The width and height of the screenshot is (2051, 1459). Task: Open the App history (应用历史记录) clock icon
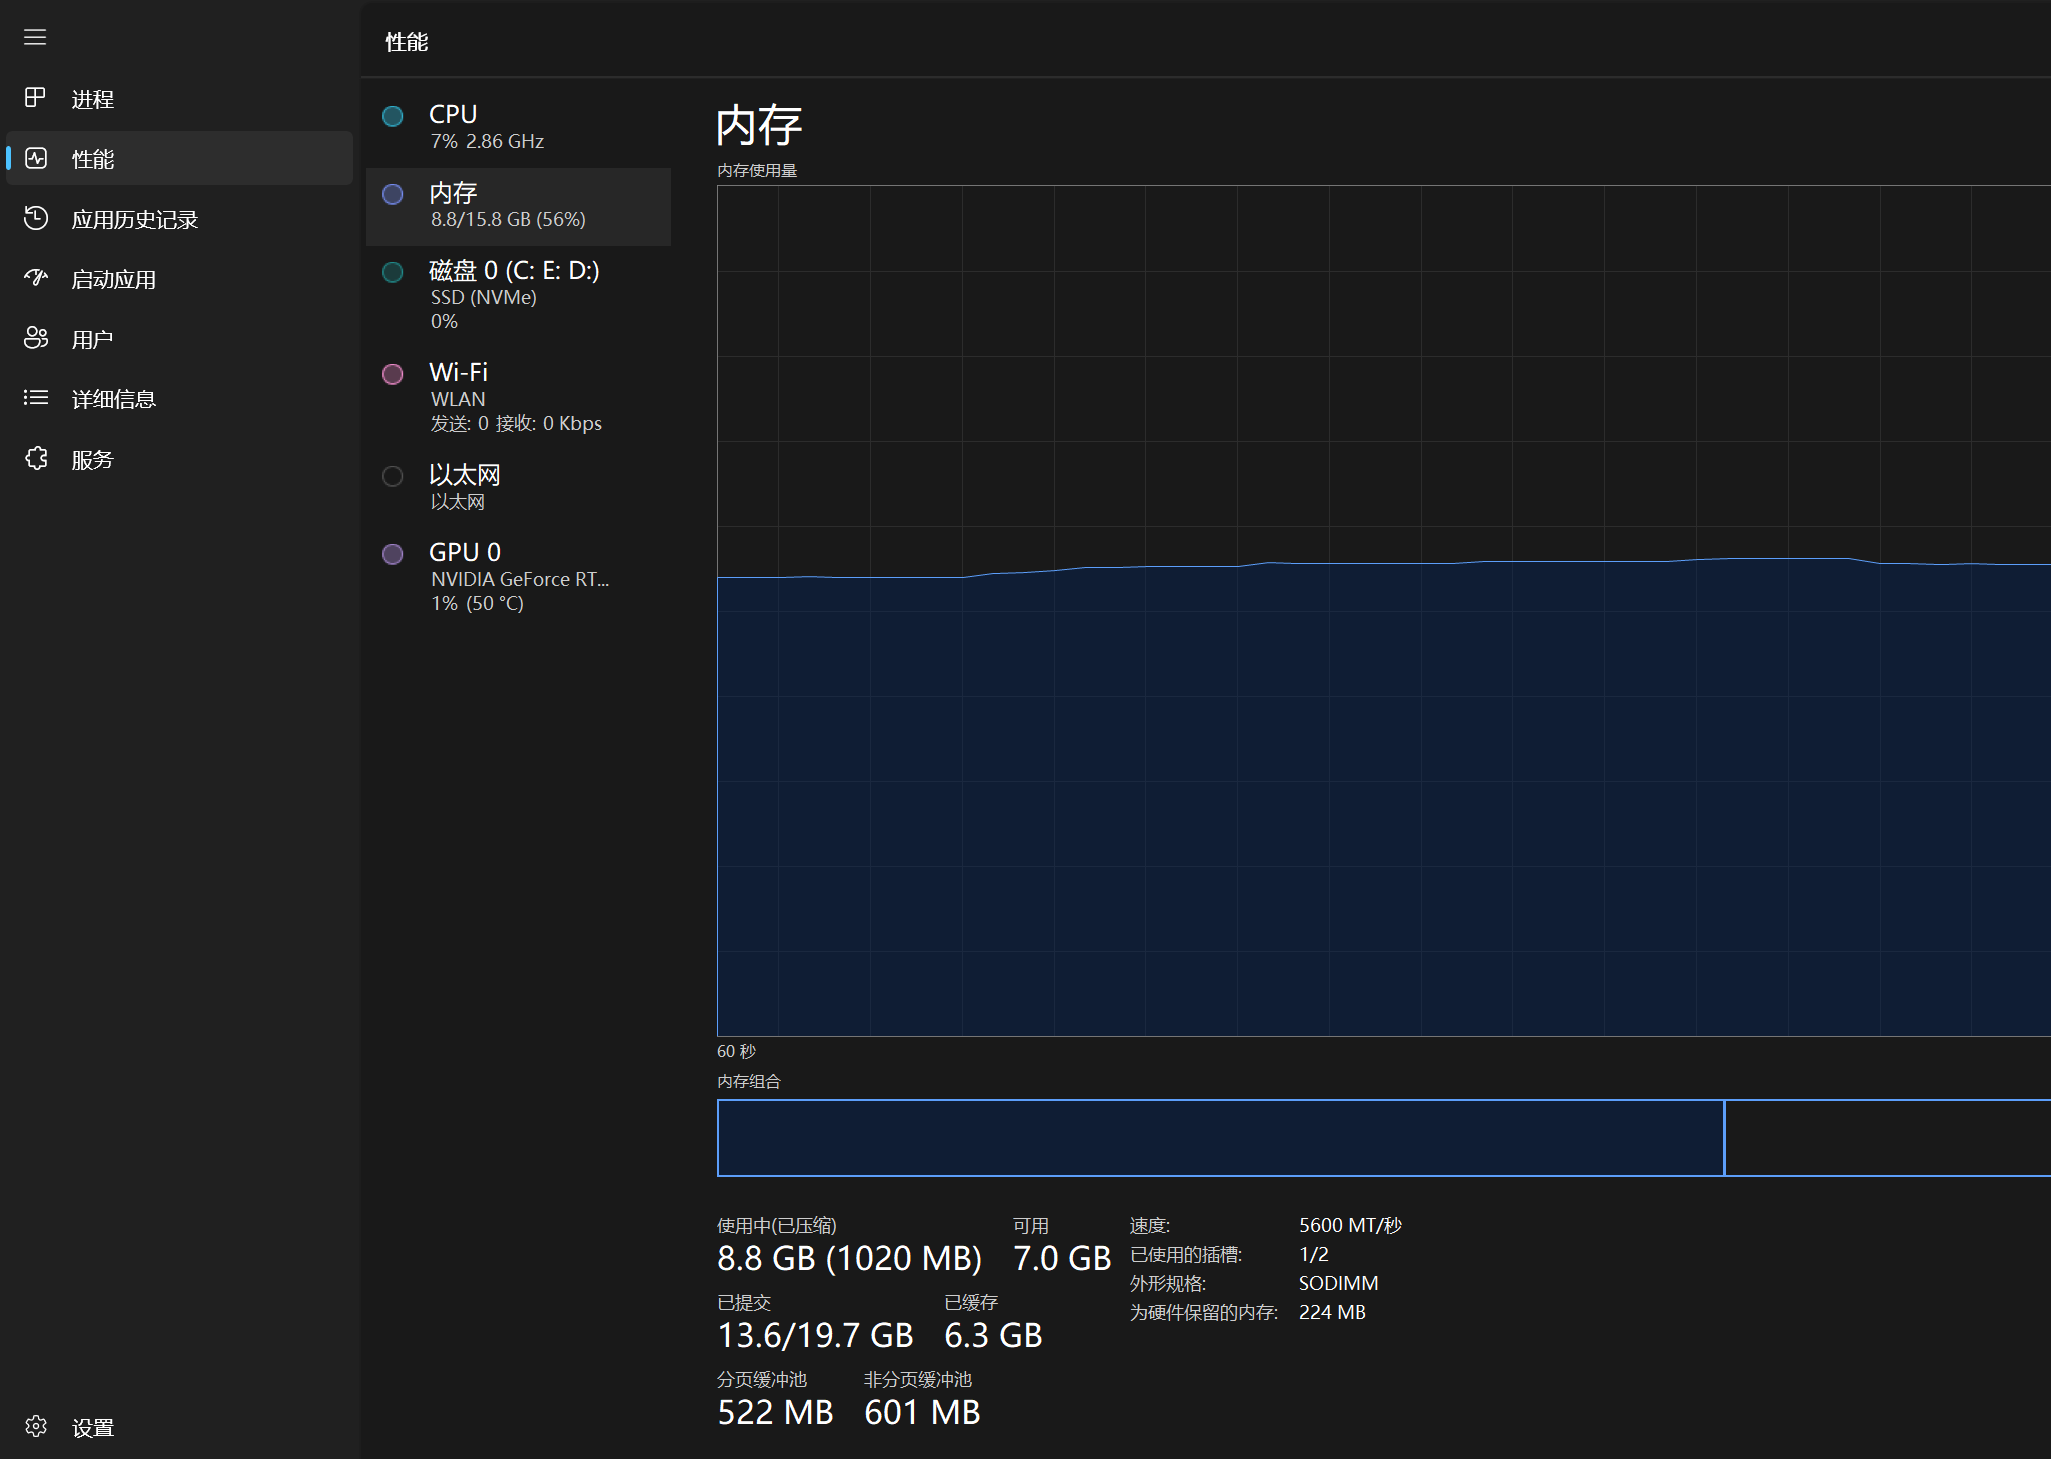click(x=36, y=218)
